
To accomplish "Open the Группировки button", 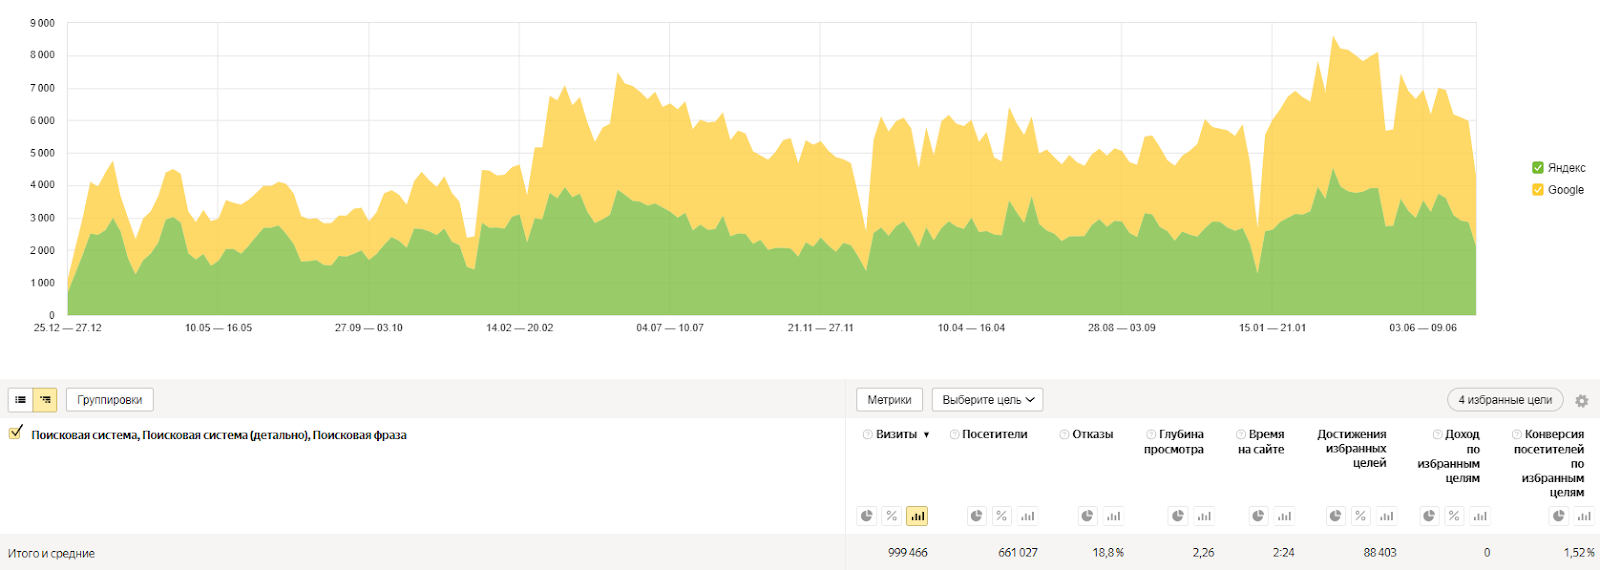I will coord(109,400).
